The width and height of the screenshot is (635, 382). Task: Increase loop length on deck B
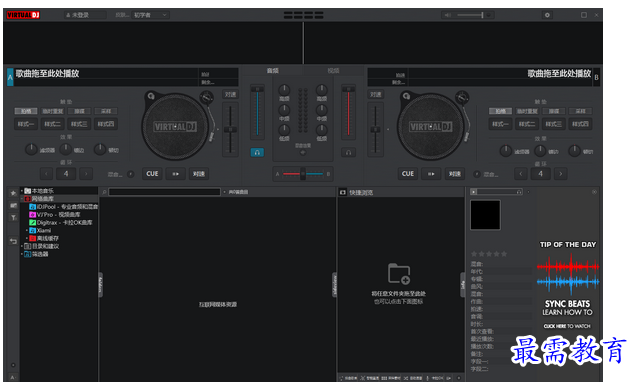[x=560, y=174]
